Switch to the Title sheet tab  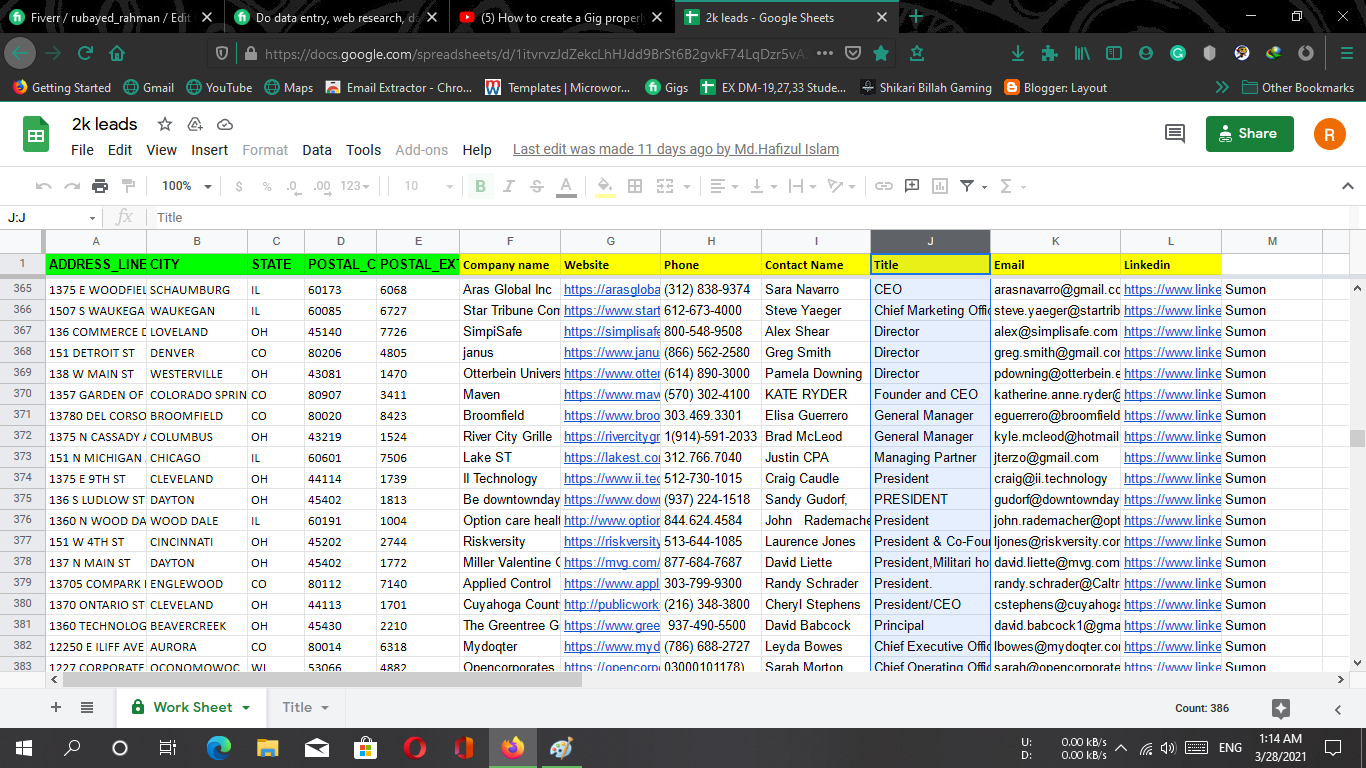tap(297, 707)
